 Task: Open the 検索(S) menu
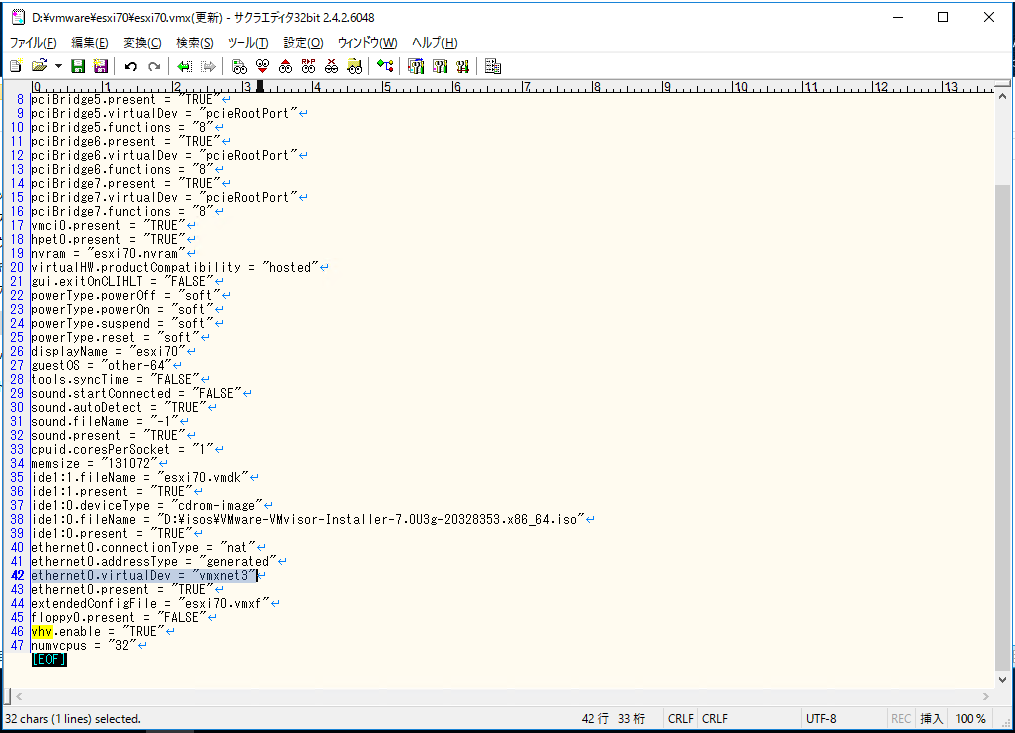(x=195, y=43)
